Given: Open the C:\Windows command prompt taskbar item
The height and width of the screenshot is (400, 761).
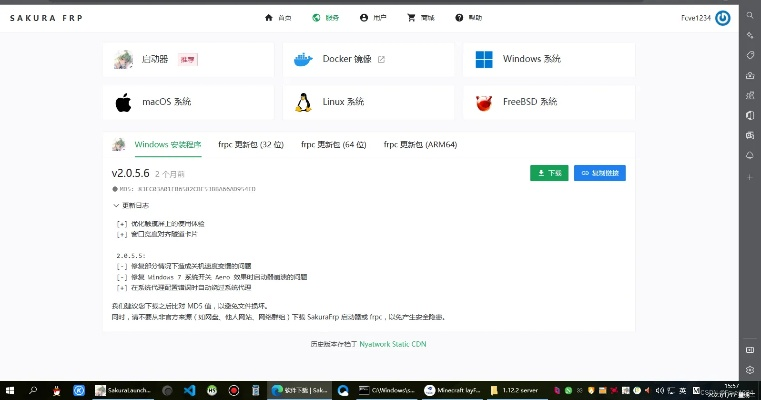Looking at the screenshot, I should click(387, 390).
